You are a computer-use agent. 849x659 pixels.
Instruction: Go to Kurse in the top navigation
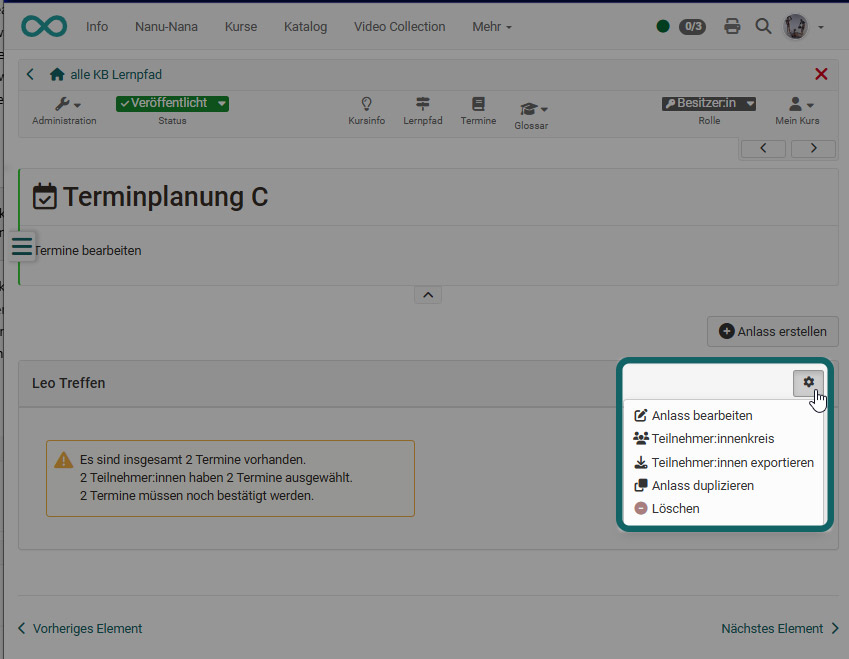click(241, 27)
